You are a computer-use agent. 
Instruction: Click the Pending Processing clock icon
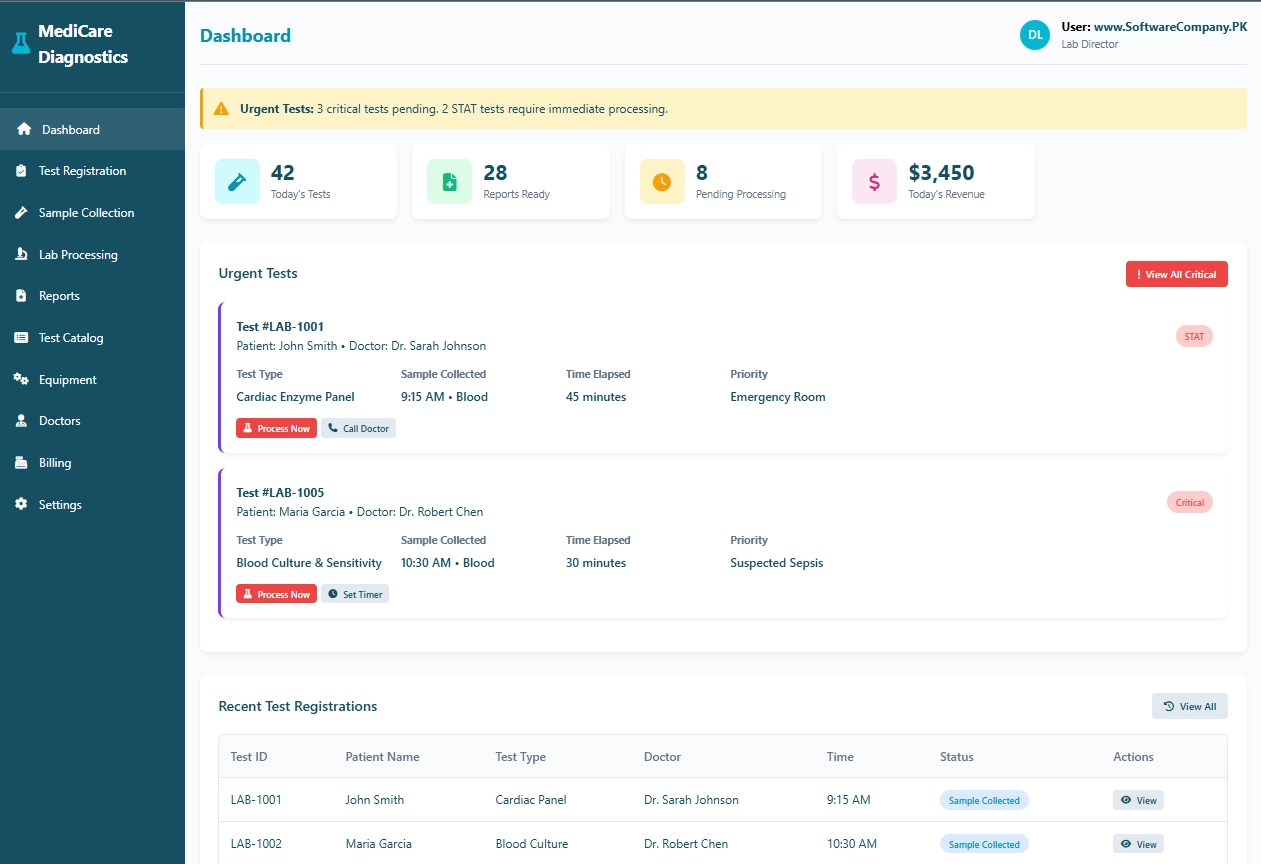[x=661, y=182]
